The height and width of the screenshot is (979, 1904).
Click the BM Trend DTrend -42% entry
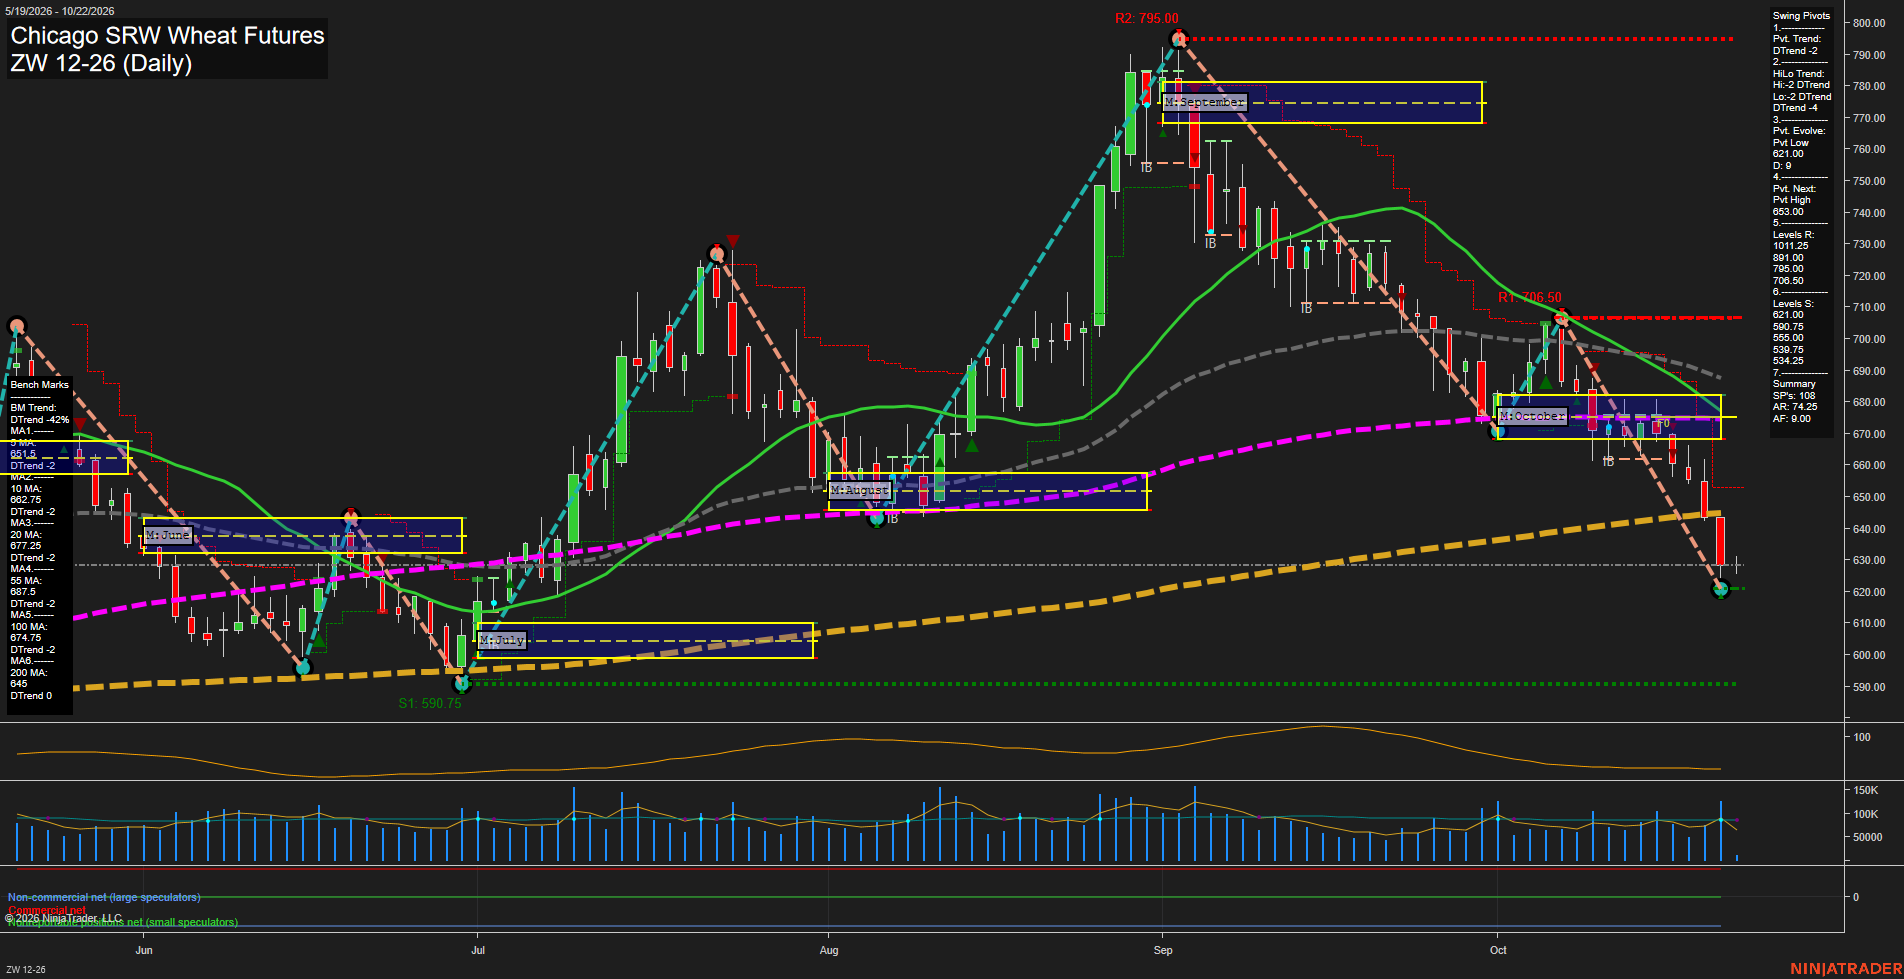40,414
